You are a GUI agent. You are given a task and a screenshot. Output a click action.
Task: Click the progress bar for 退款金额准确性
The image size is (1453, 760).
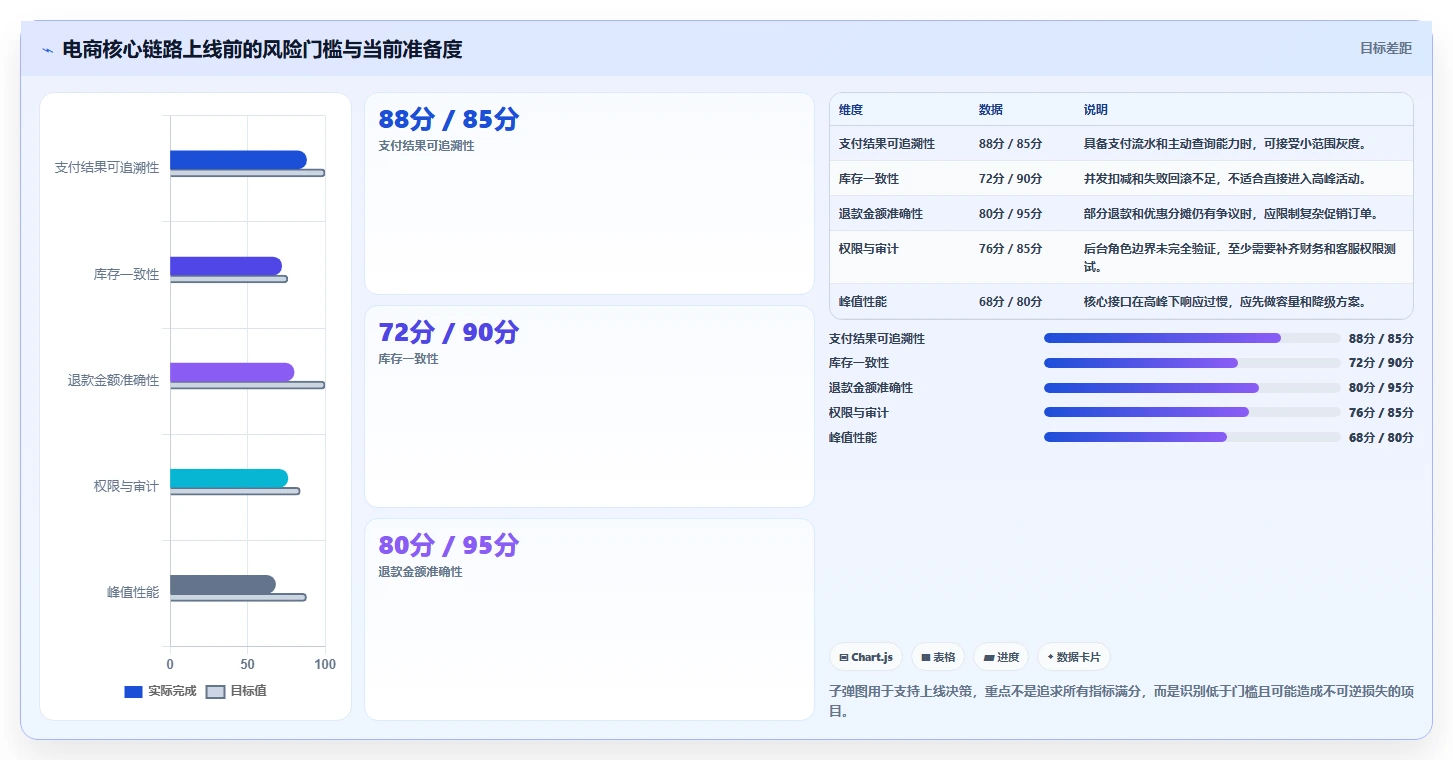(x=1192, y=388)
